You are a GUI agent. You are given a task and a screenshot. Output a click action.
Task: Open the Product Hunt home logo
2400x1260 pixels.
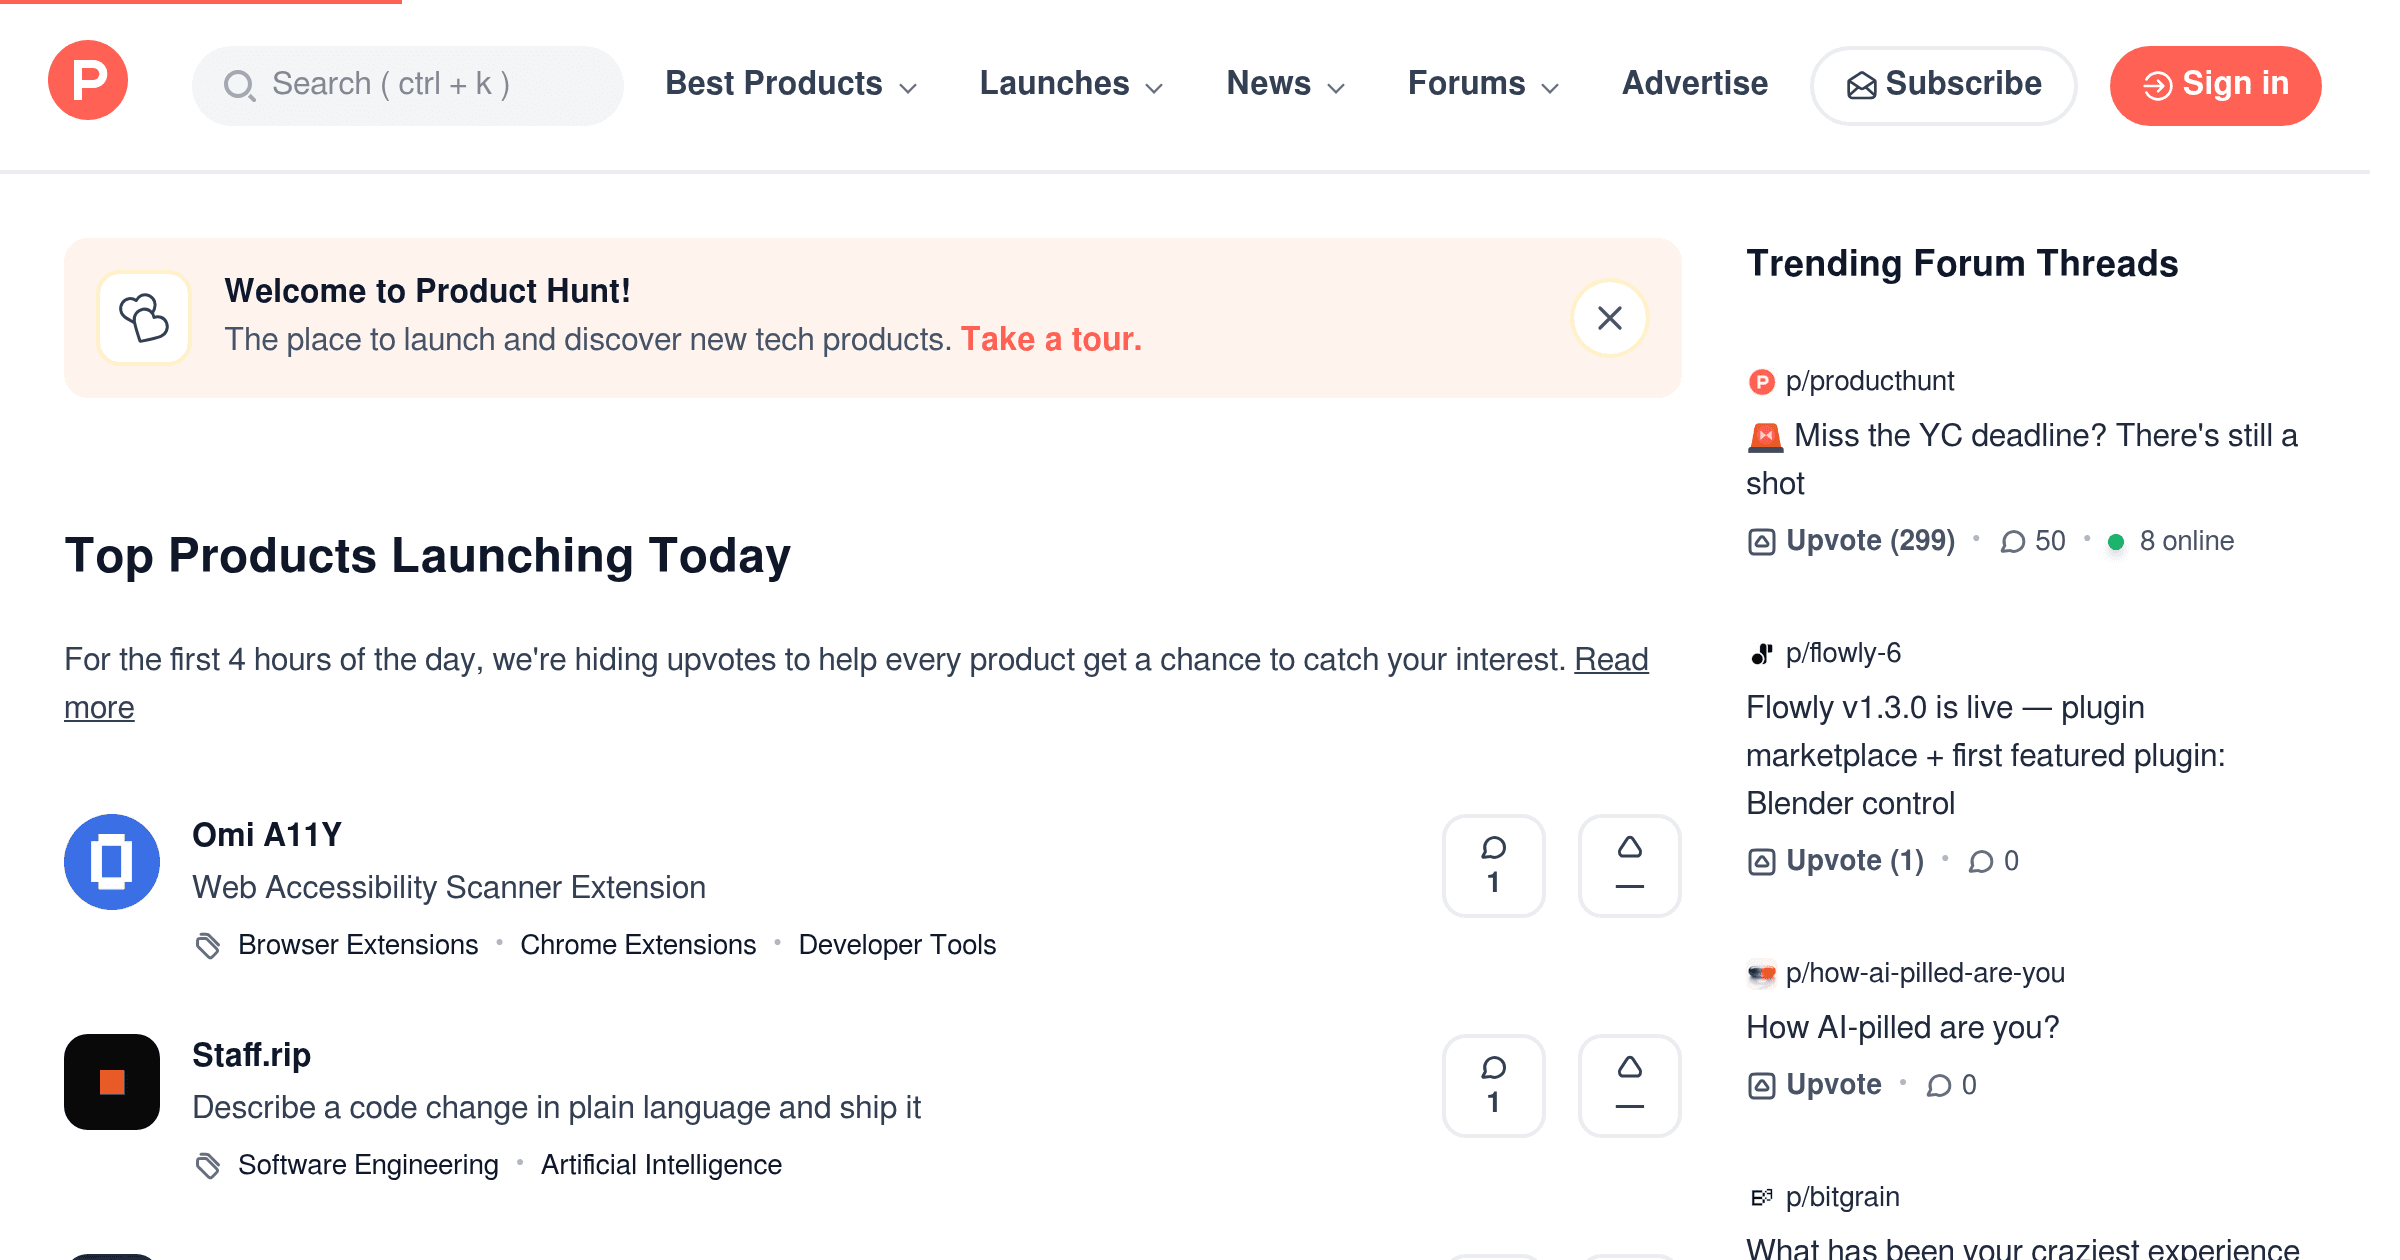(x=88, y=80)
